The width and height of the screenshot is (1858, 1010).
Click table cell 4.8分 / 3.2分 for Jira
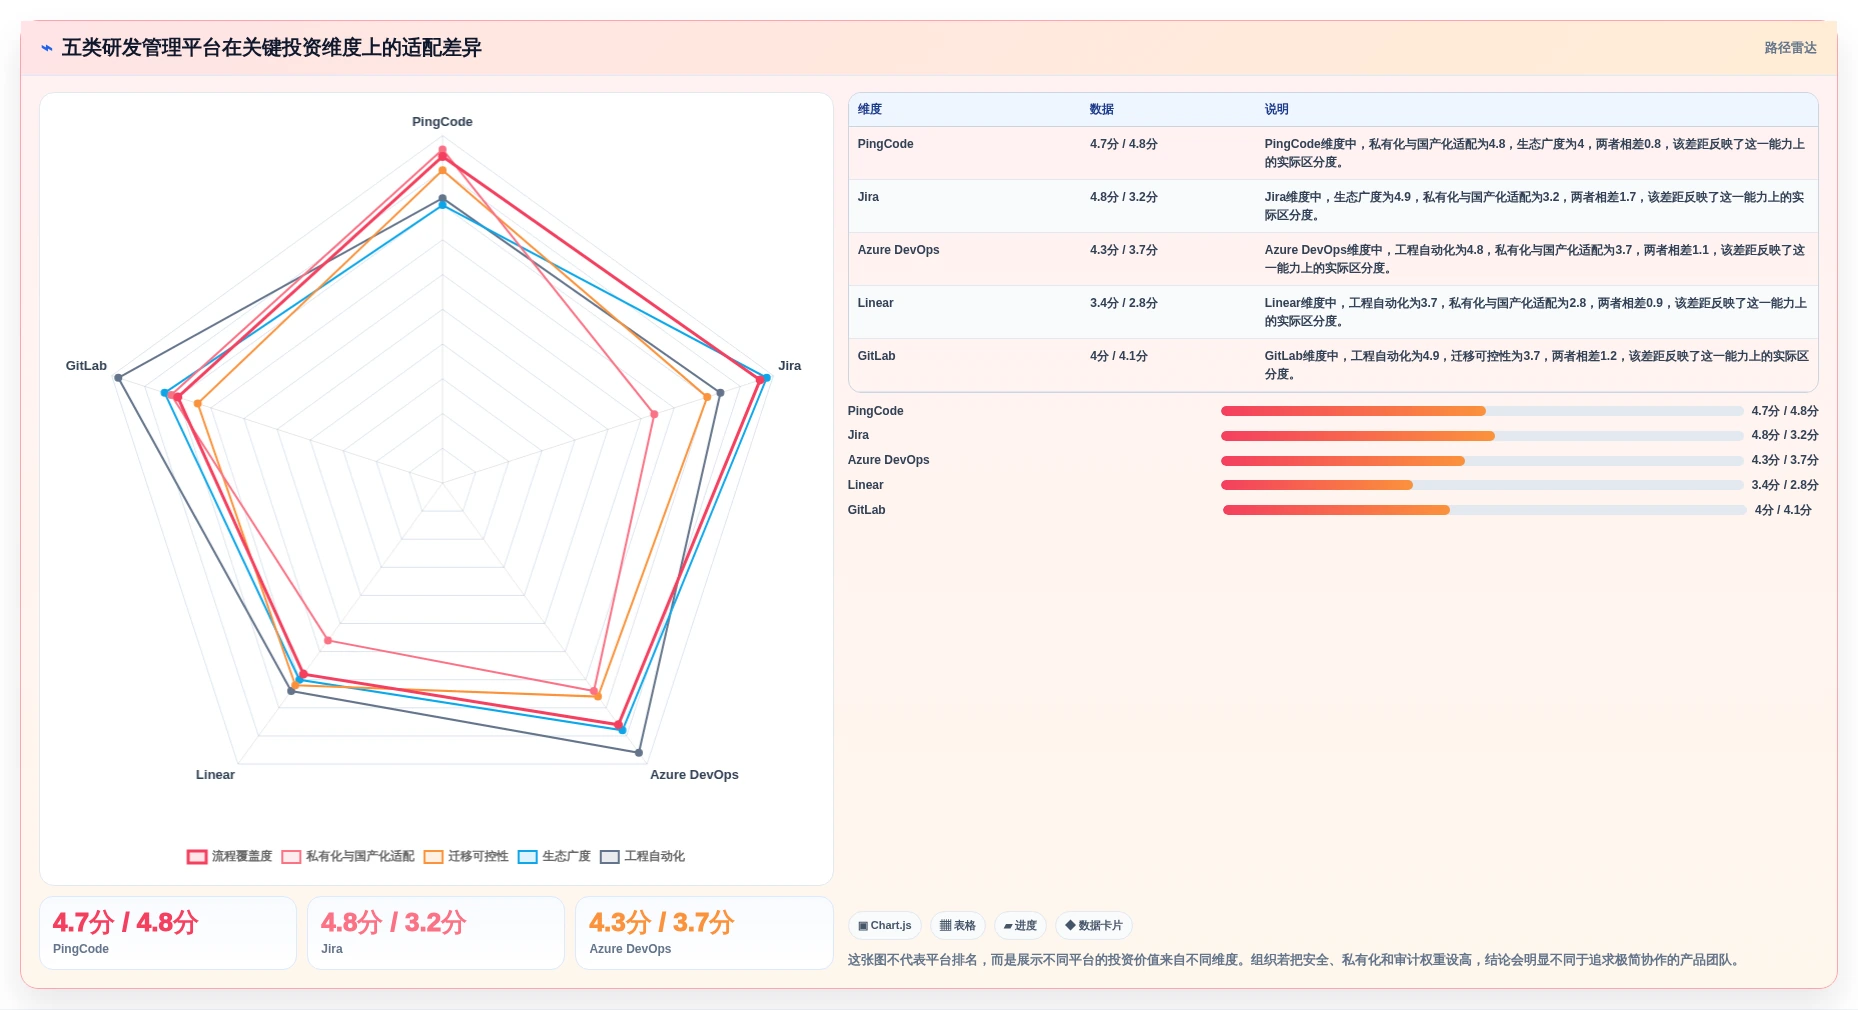click(1124, 197)
